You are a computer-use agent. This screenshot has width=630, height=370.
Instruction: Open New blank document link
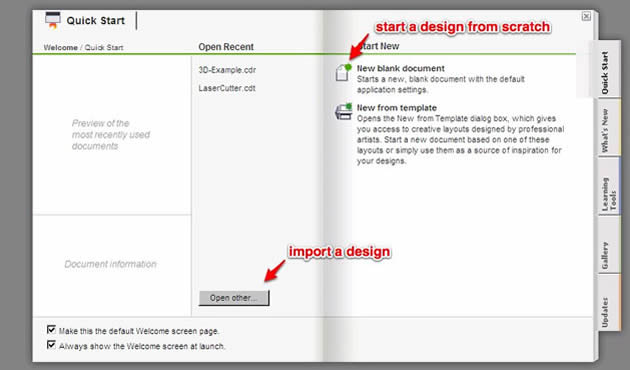click(x=401, y=68)
